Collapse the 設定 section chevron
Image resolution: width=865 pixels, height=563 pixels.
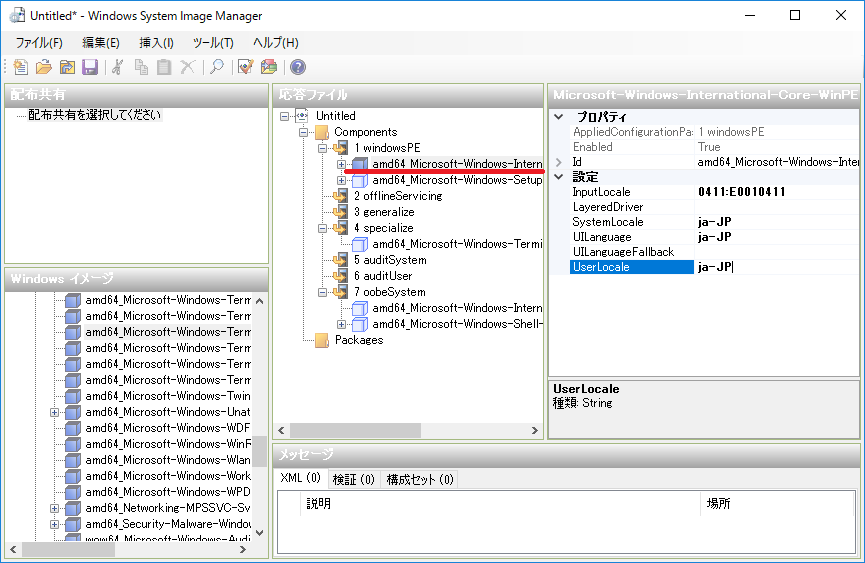[559, 177]
